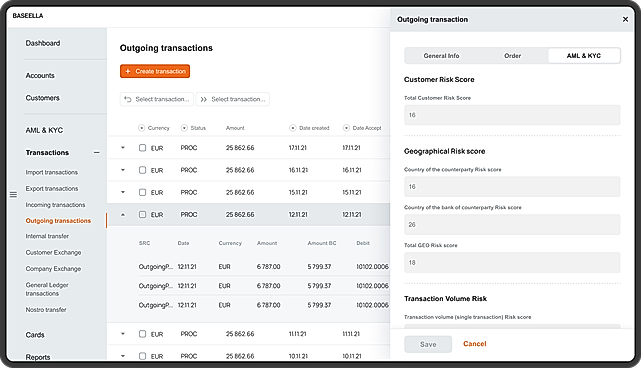Click the Amount BC sub-table header
Image resolution: width=641 pixels, height=368 pixels.
[x=322, y=243]
